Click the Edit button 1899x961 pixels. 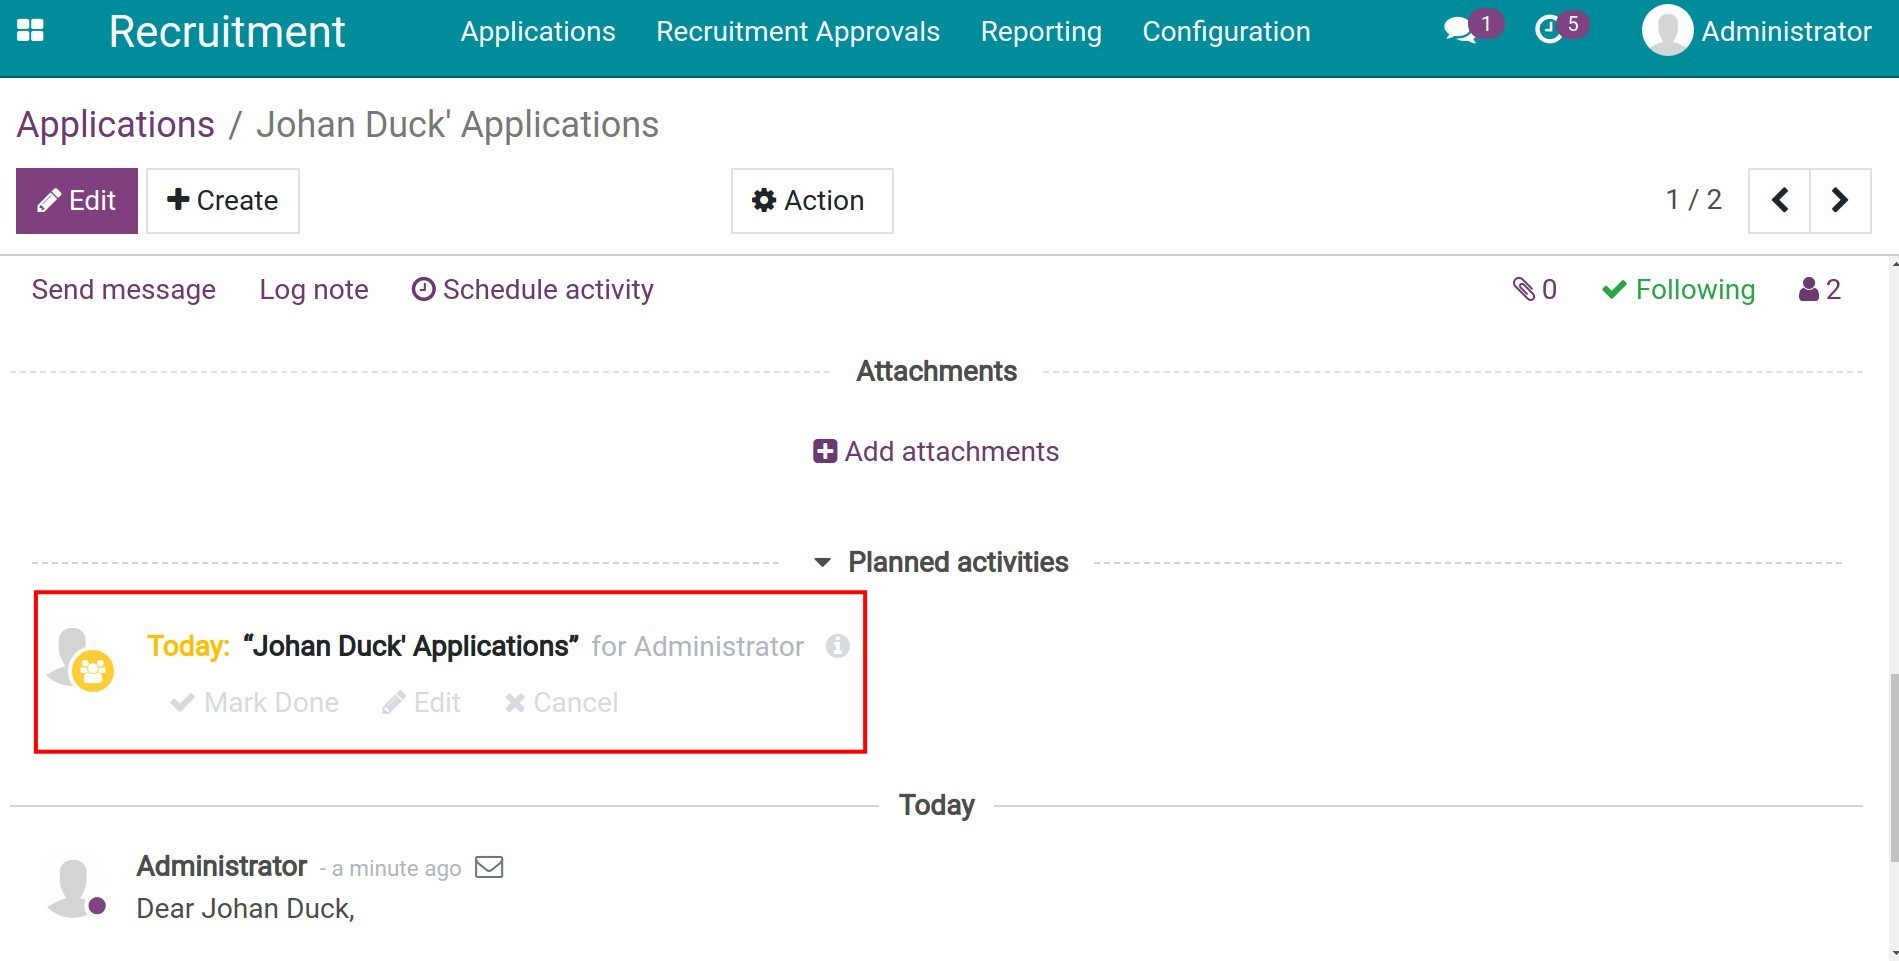click(76, 200)
